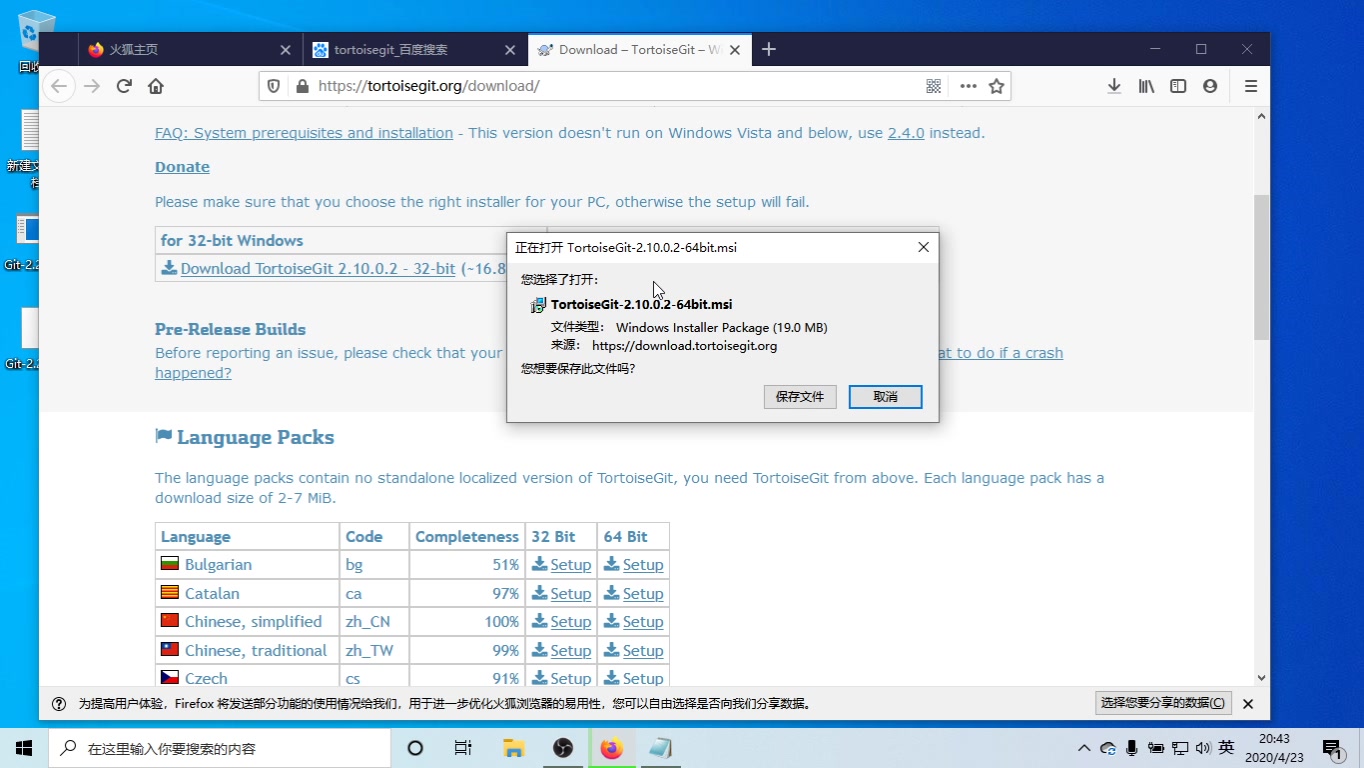1364x768 pixels.
Task: Open the QR code icon in address bar
Action: click(933, 86)
